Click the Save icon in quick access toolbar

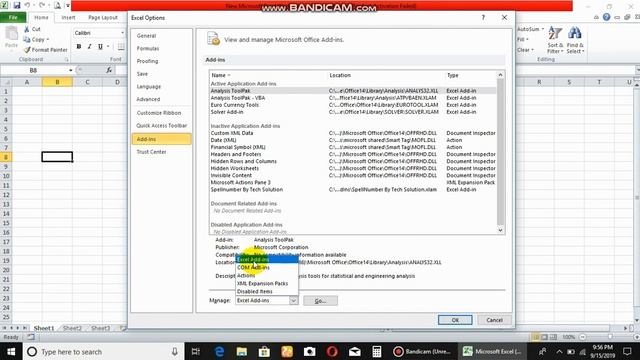coord(17,5)
